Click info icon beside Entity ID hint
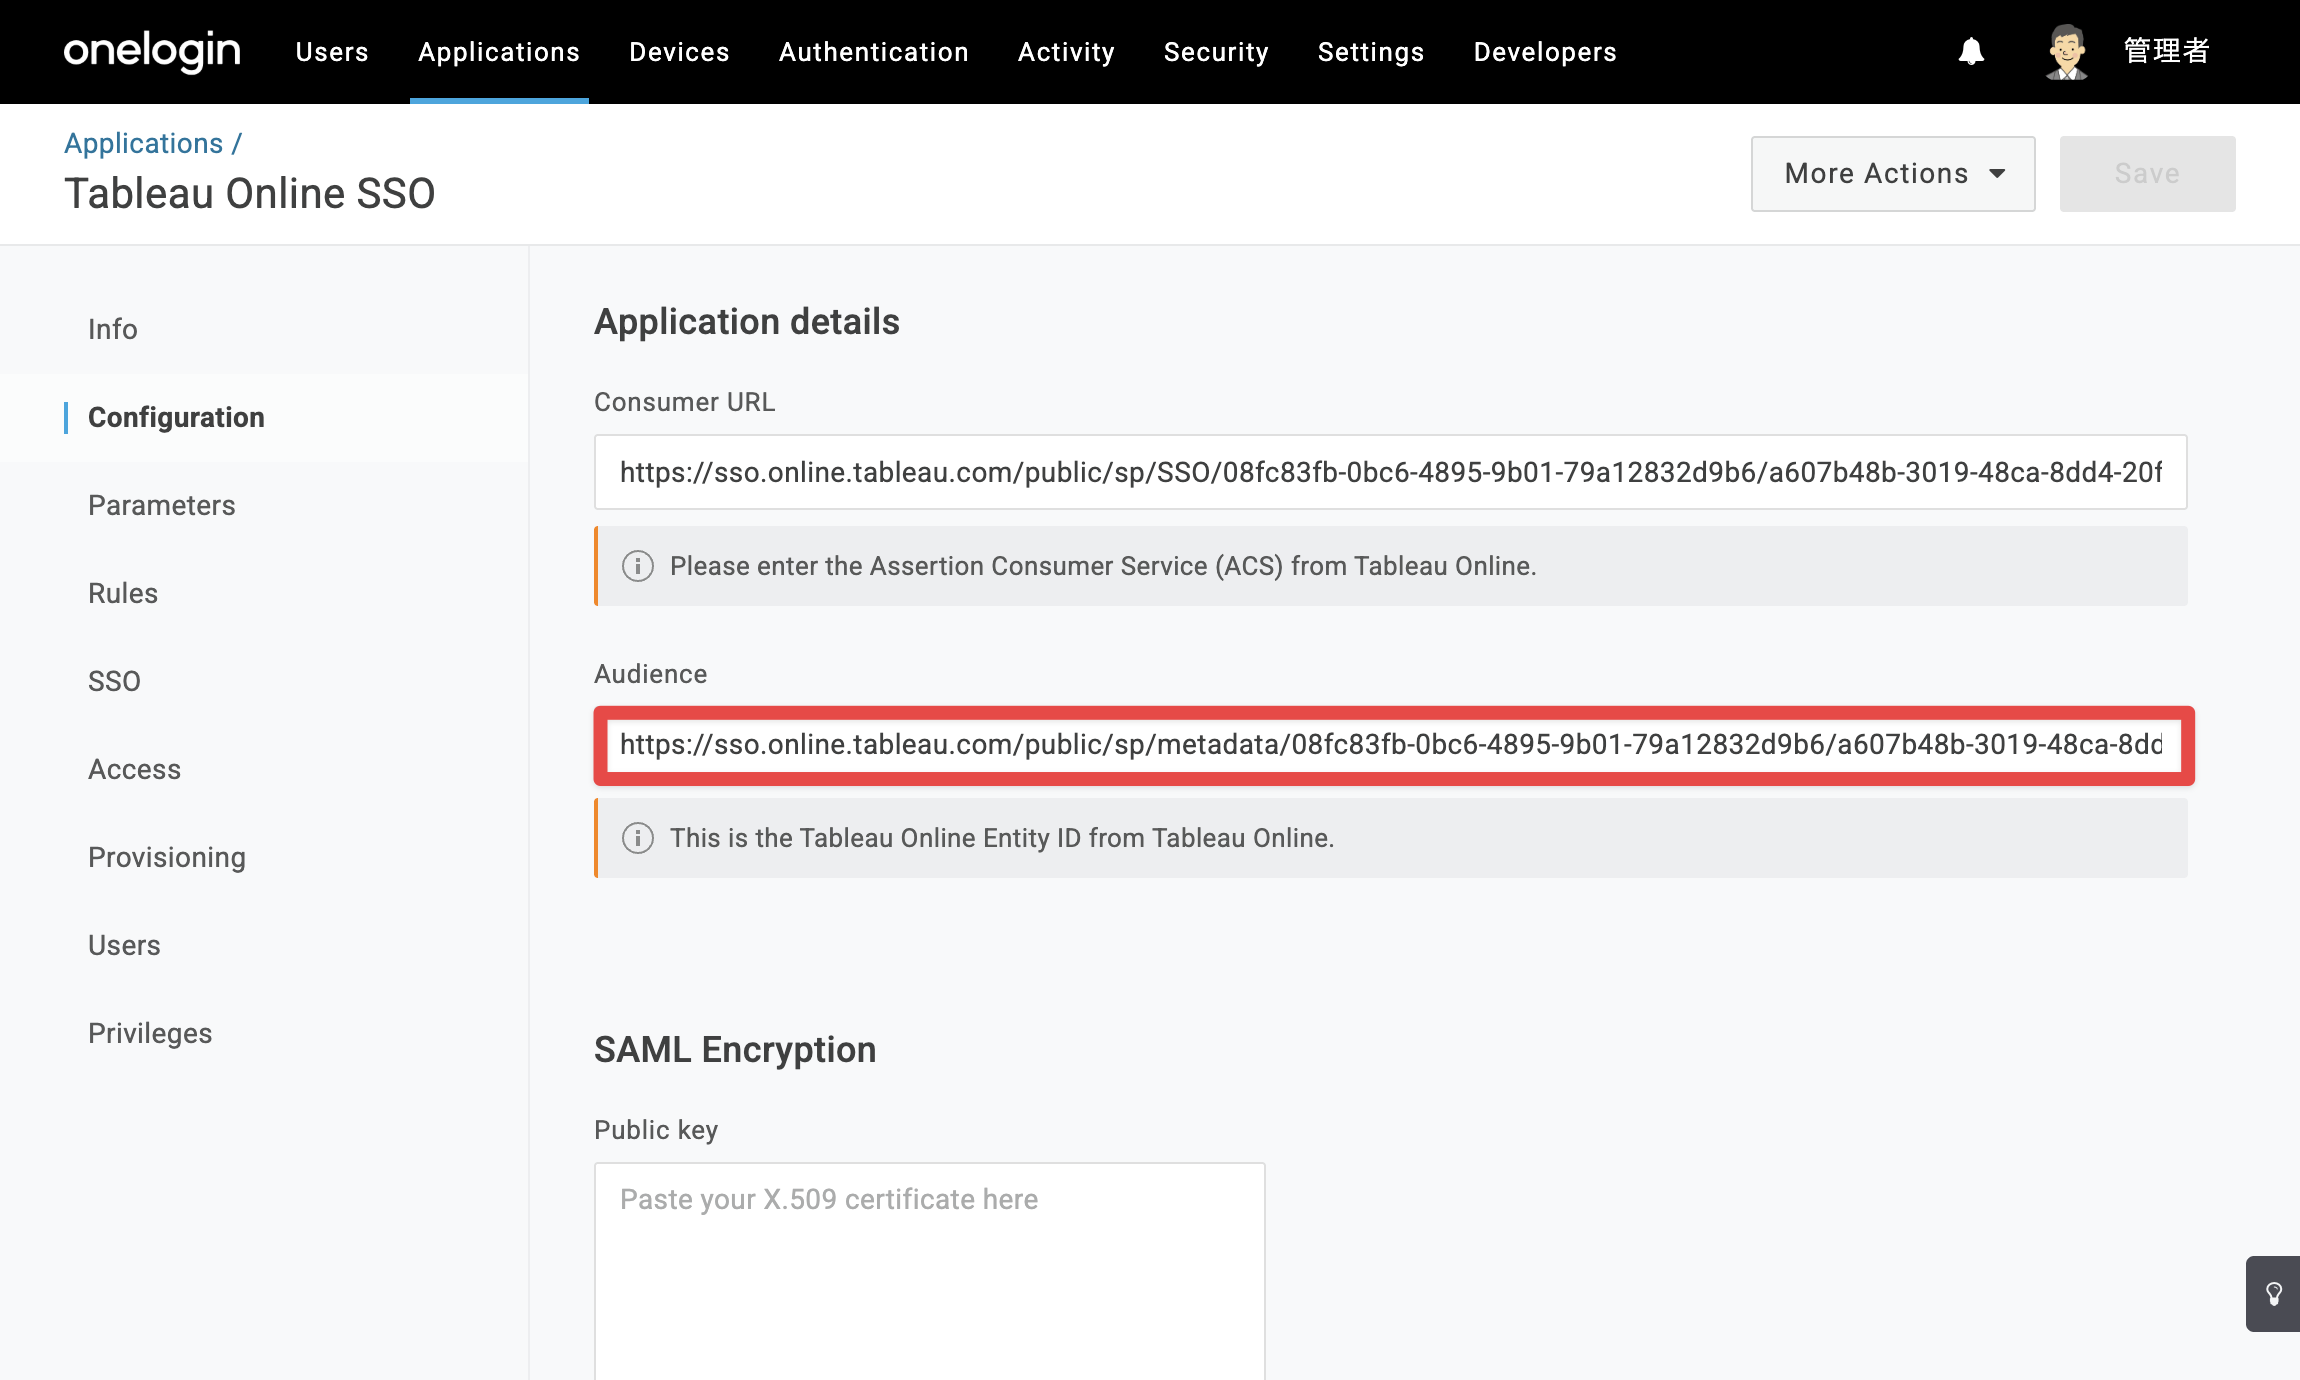The height and width of the screenshot is (1380, 2300). pos(638,838)
